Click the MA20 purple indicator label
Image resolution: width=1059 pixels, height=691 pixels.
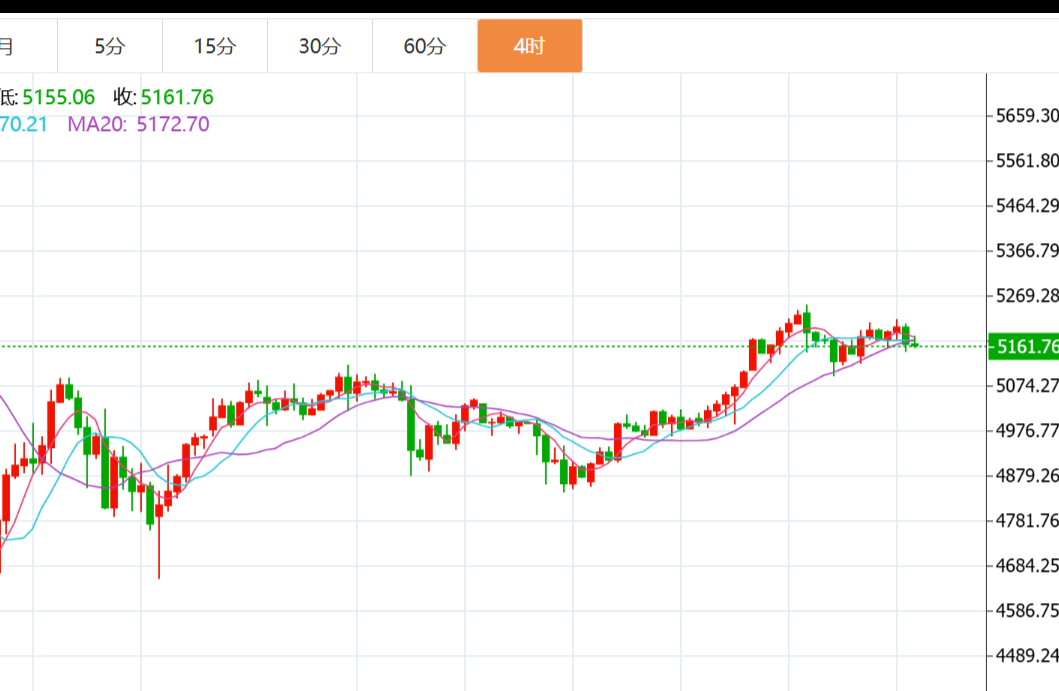138,125
